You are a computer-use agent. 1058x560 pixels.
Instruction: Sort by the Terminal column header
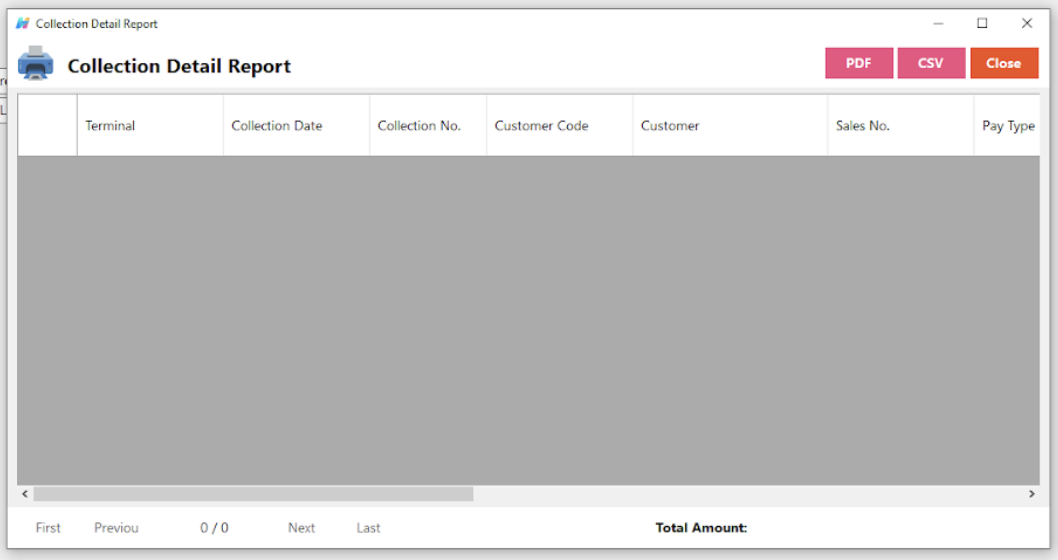click(x=150, y=125)
